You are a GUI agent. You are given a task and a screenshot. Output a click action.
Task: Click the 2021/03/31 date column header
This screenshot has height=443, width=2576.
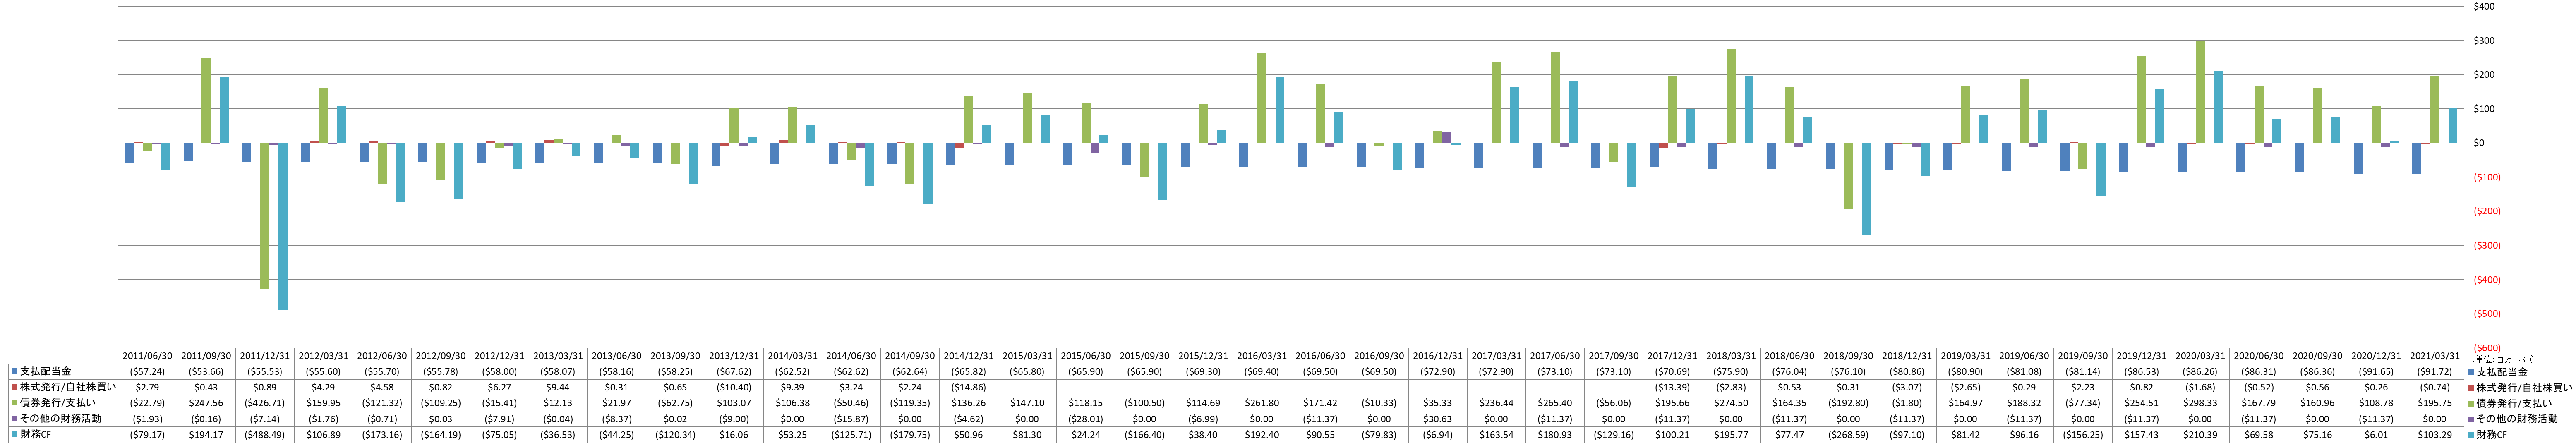tap(2435, 356)
